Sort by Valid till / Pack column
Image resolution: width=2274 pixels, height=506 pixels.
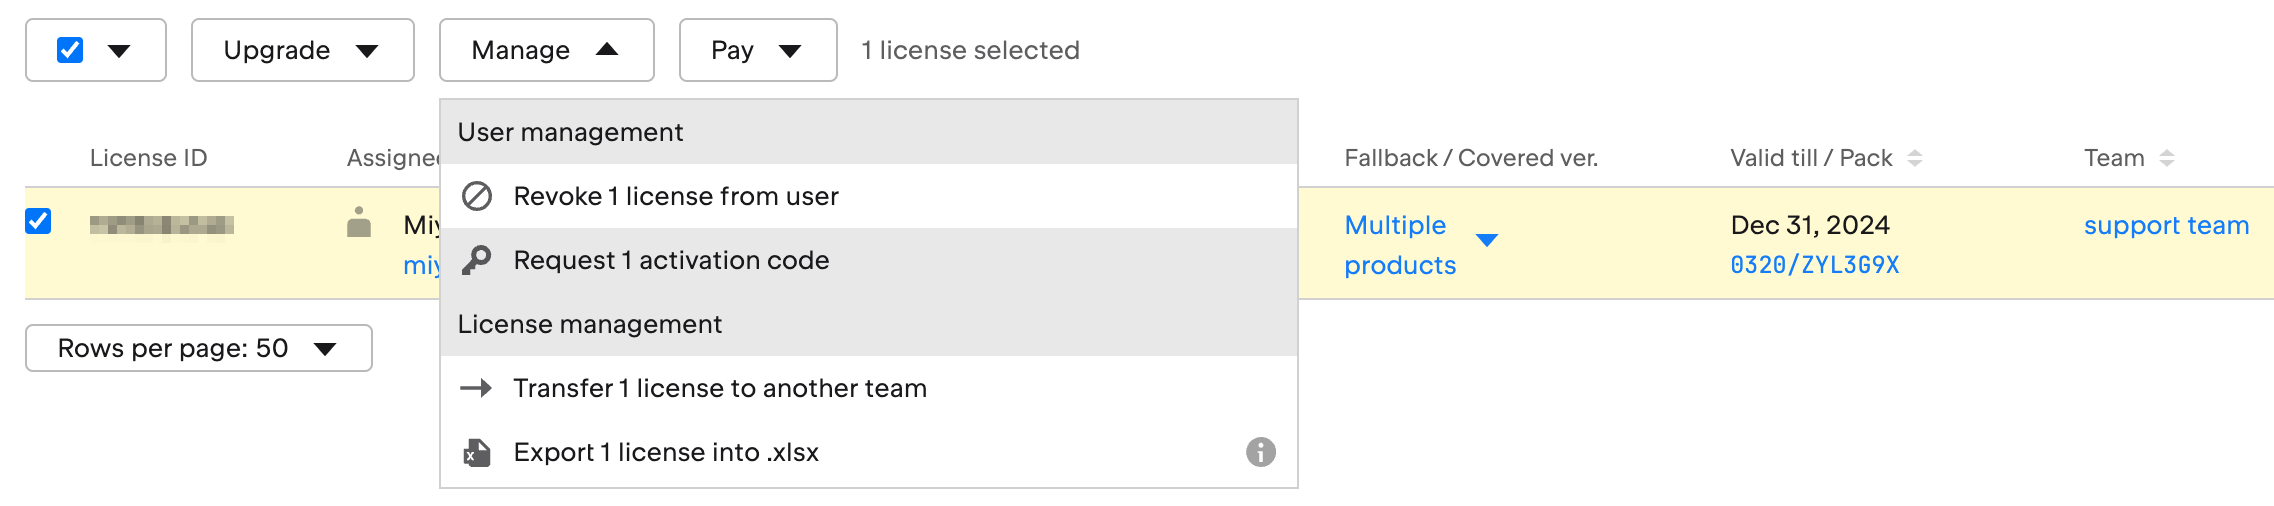tap(1914, 158)
